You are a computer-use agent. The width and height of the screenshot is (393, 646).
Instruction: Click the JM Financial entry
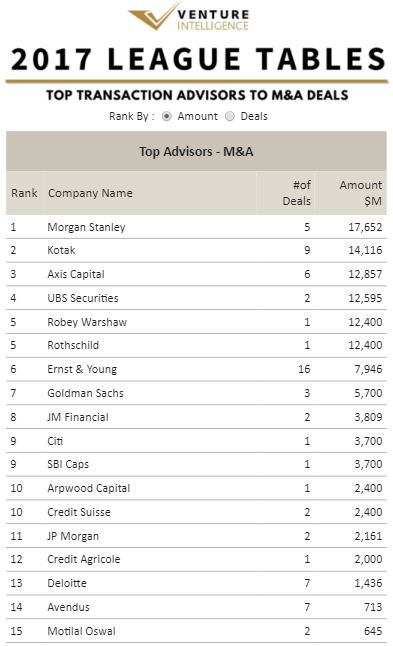click(78, 417)
